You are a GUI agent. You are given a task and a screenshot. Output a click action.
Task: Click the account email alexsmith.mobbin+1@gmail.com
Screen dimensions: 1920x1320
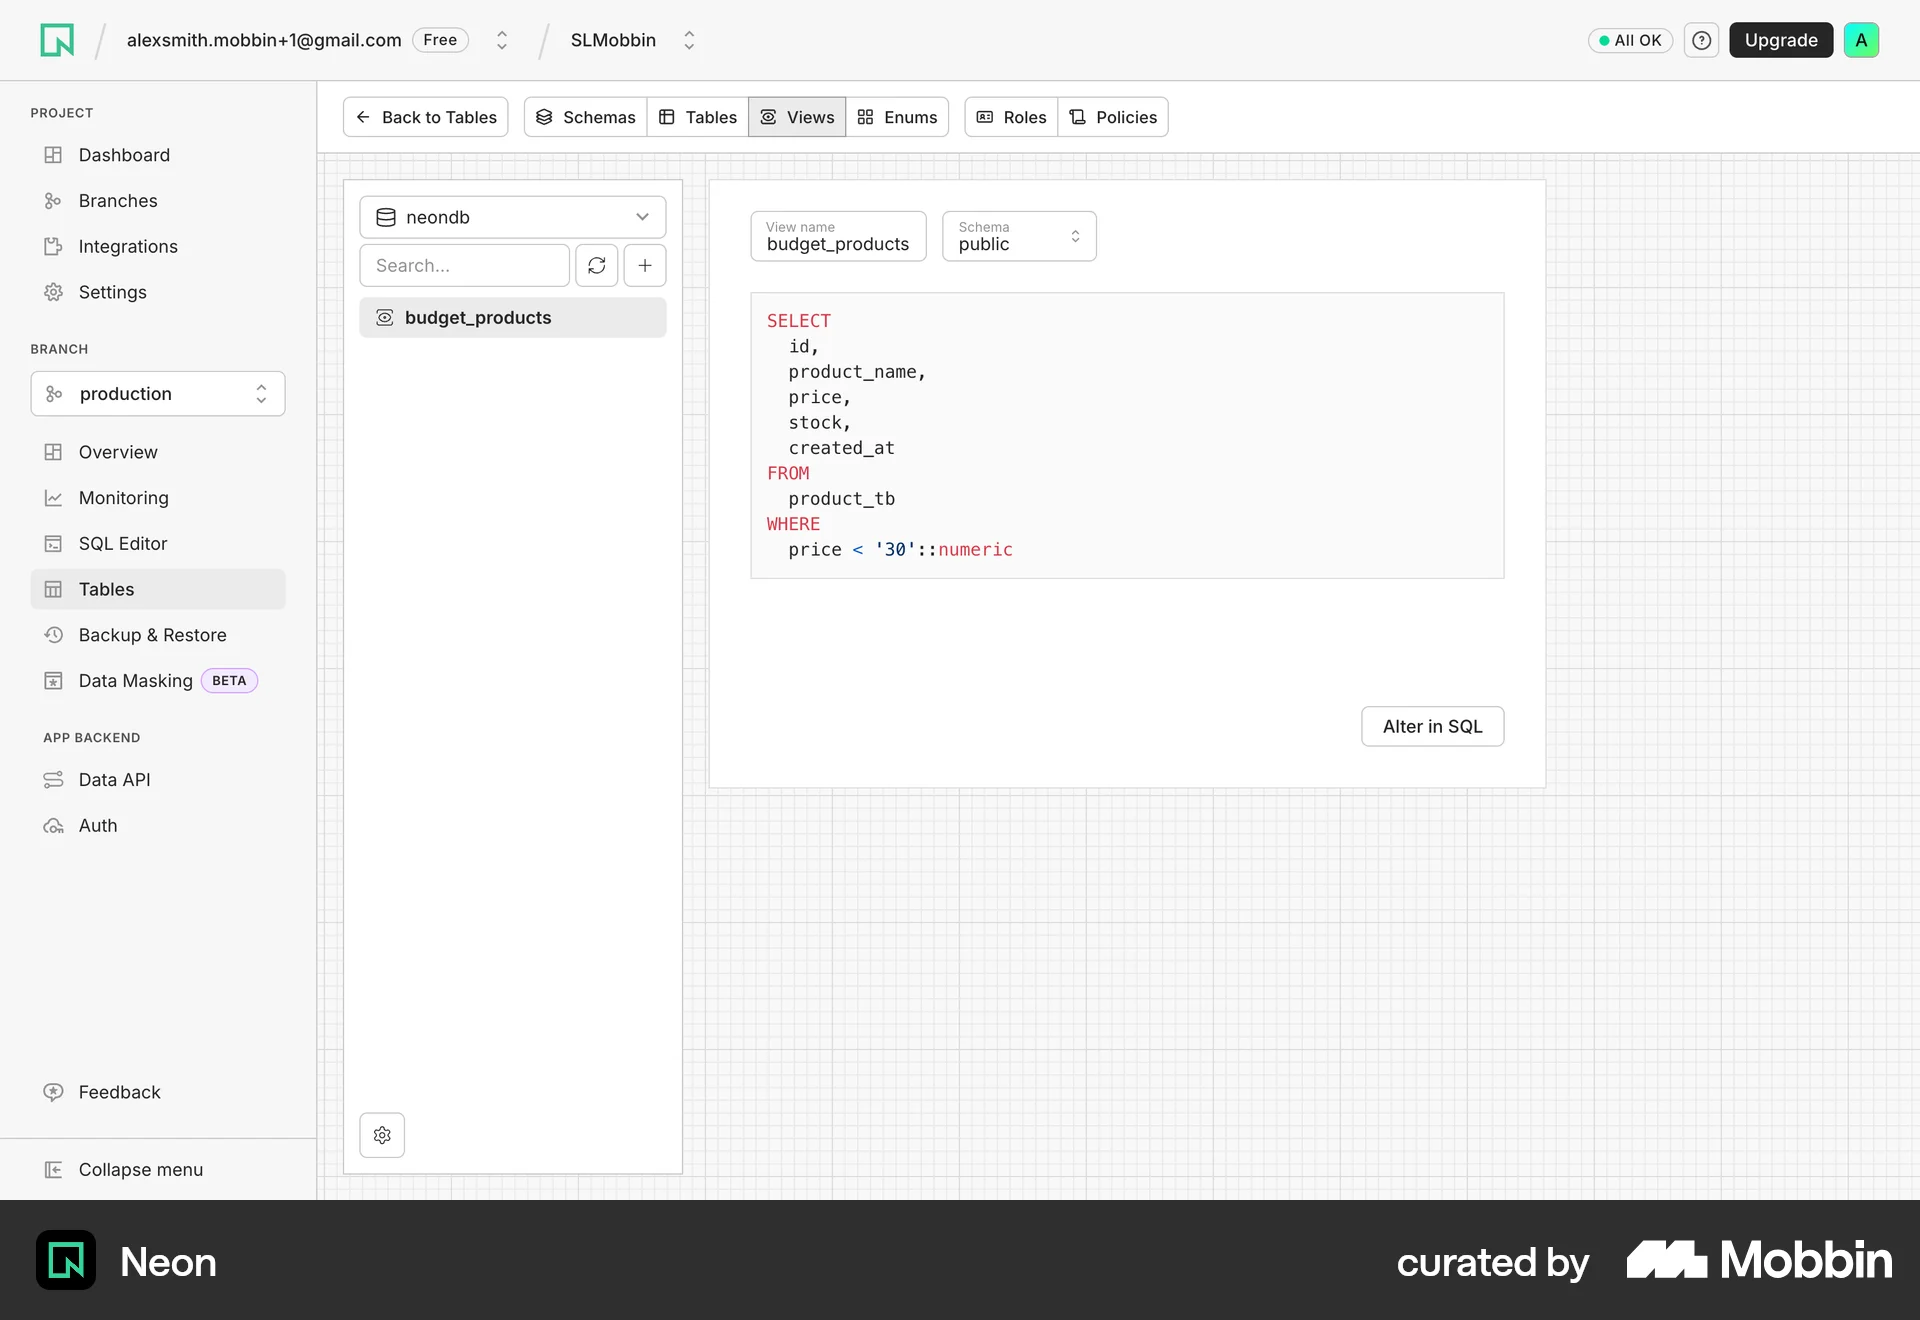264,40
